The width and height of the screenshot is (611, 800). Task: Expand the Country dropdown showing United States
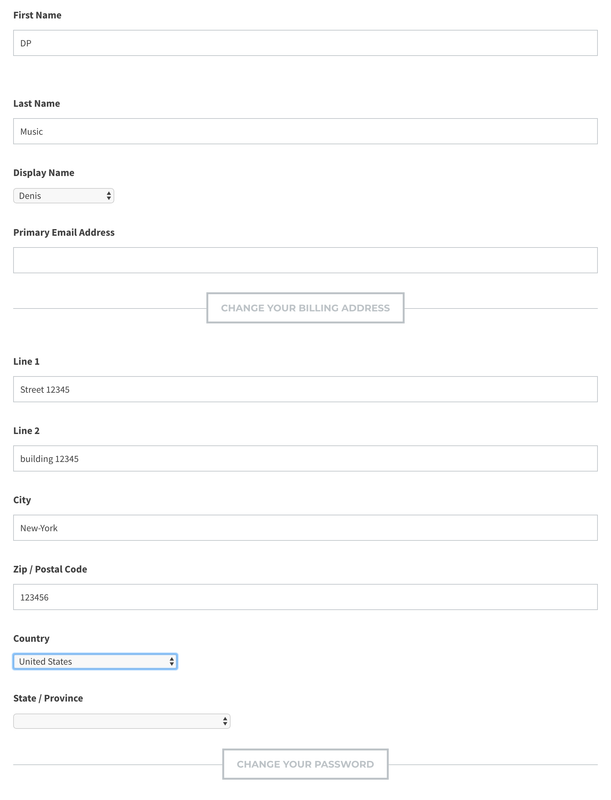pyautogui.click(x=95, y=661)
